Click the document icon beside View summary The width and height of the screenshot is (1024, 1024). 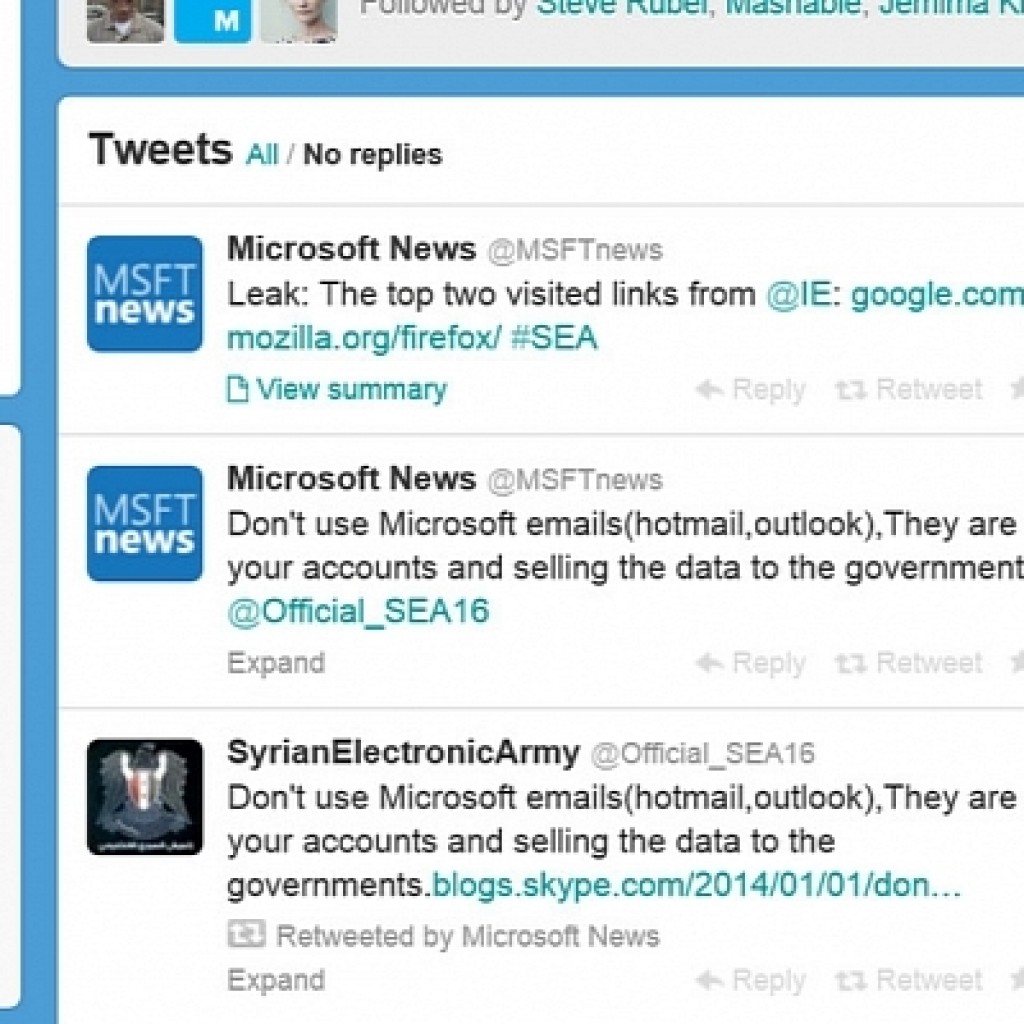pyautogui.click(x=237, y=390)
